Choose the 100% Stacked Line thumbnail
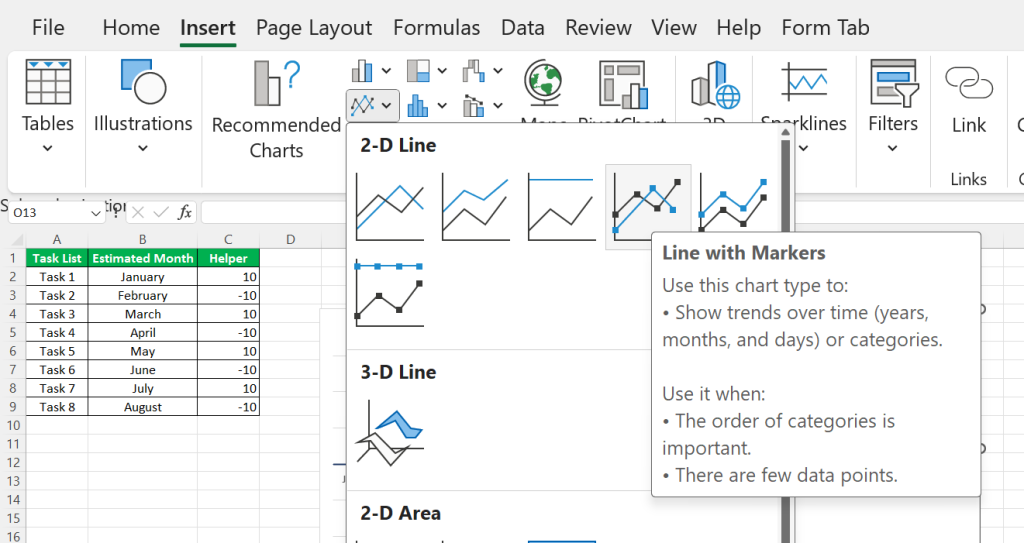1024x543 pixels. (x=561, y=206)
